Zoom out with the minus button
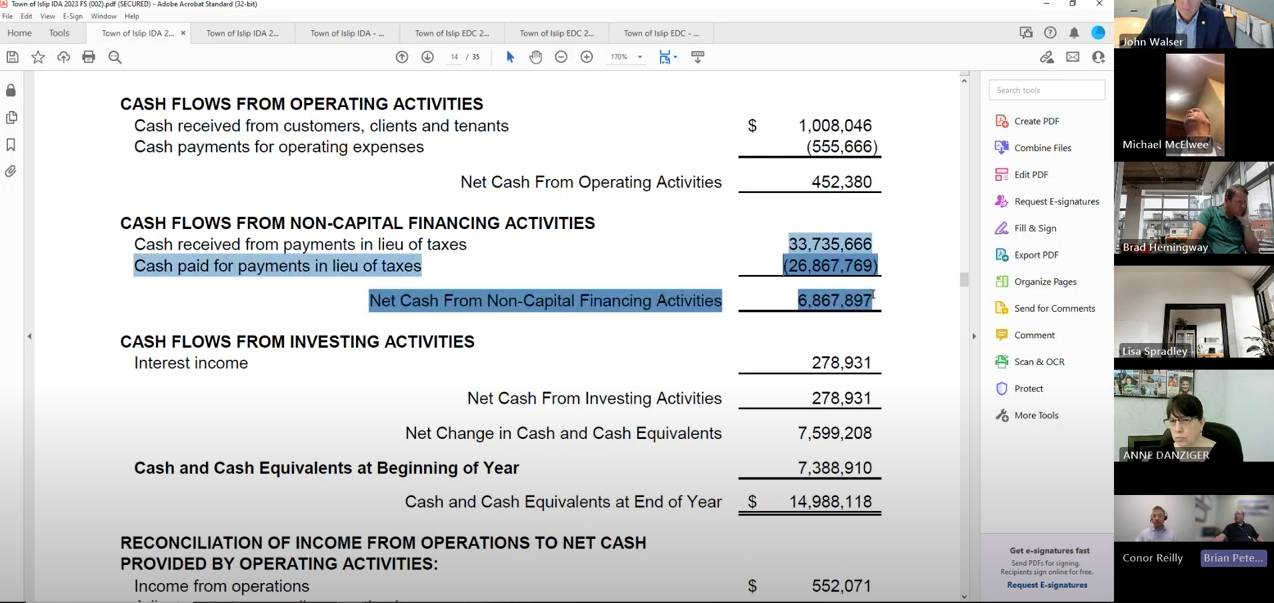 (x=561, y=57)
